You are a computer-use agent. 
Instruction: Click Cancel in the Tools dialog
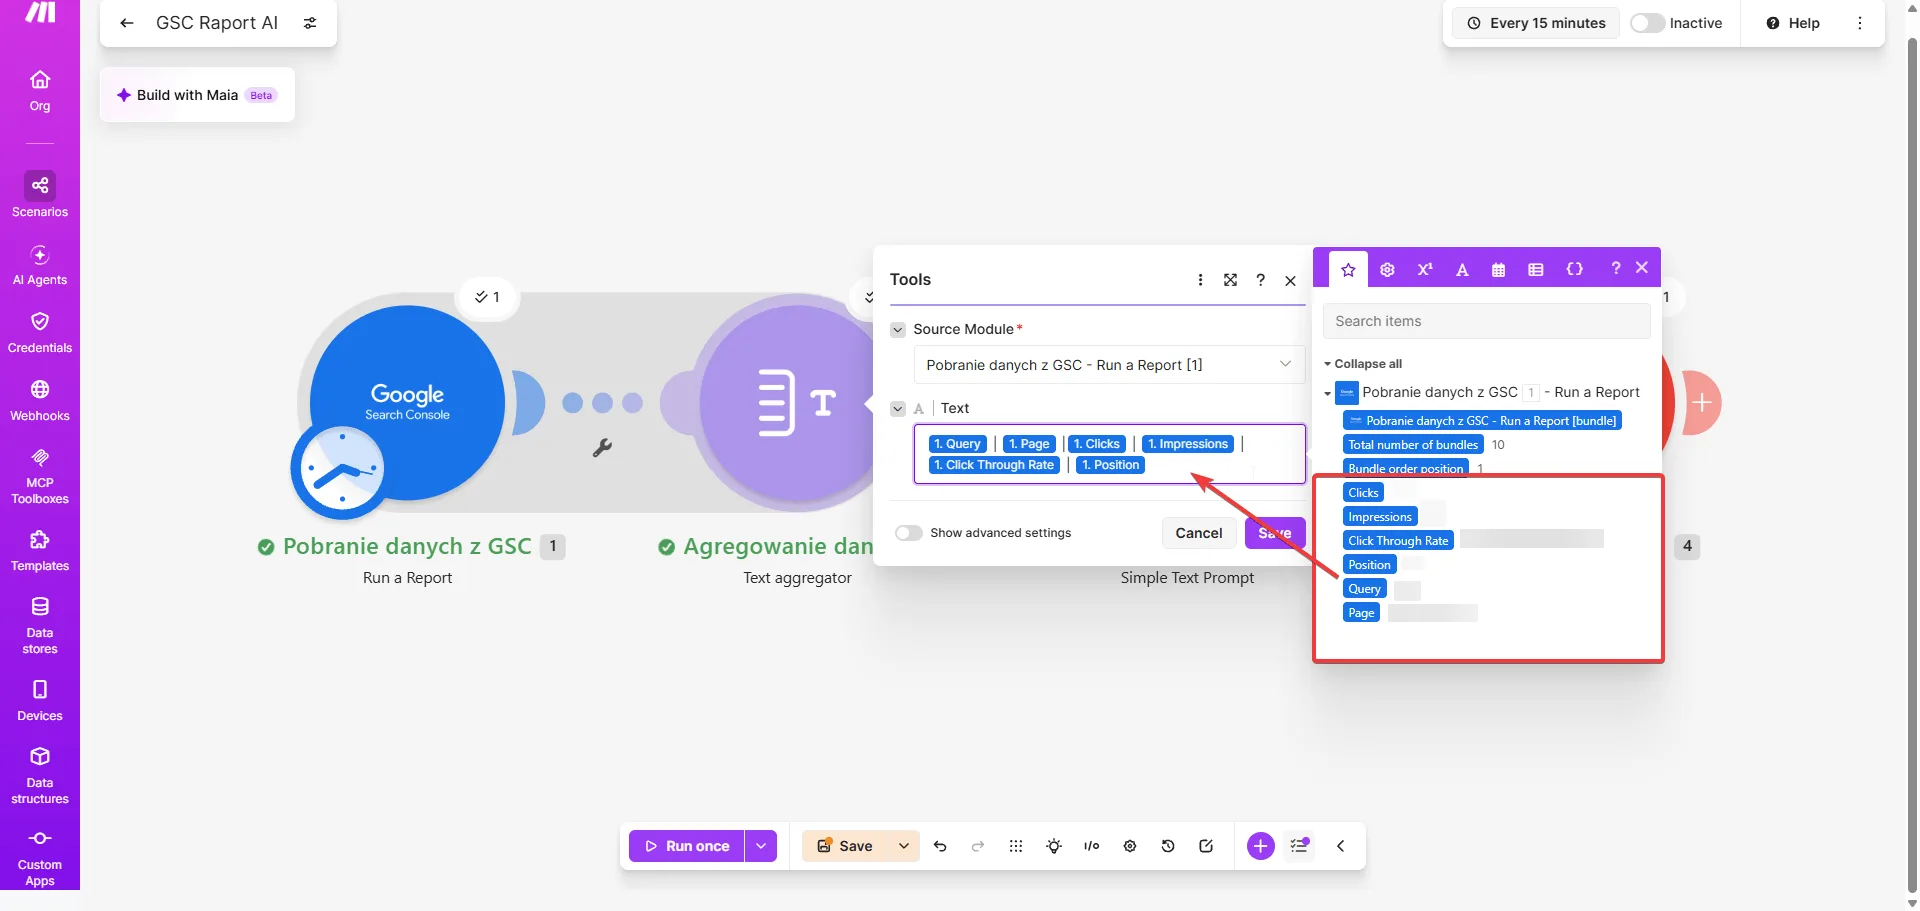[1199, 533]
